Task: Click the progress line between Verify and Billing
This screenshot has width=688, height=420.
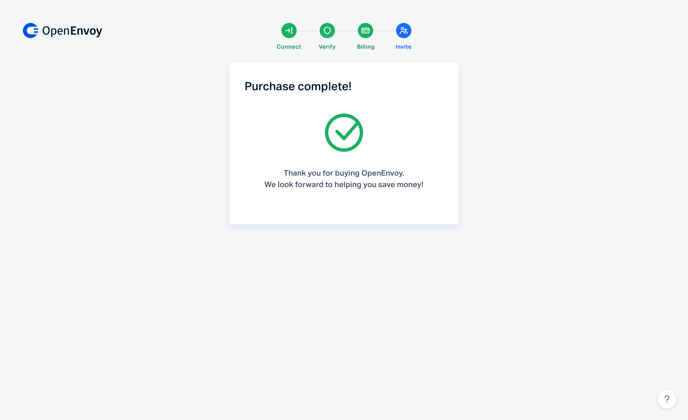Action: [346, 31]
